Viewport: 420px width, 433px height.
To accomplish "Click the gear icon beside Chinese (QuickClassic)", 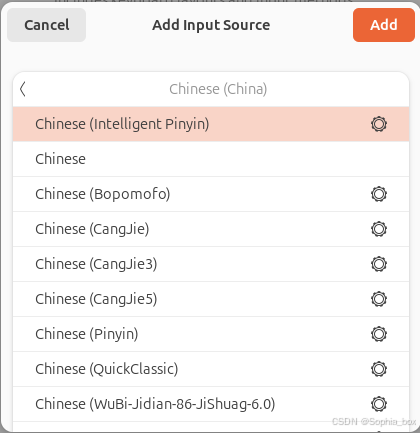I will [x=379, y=369].
